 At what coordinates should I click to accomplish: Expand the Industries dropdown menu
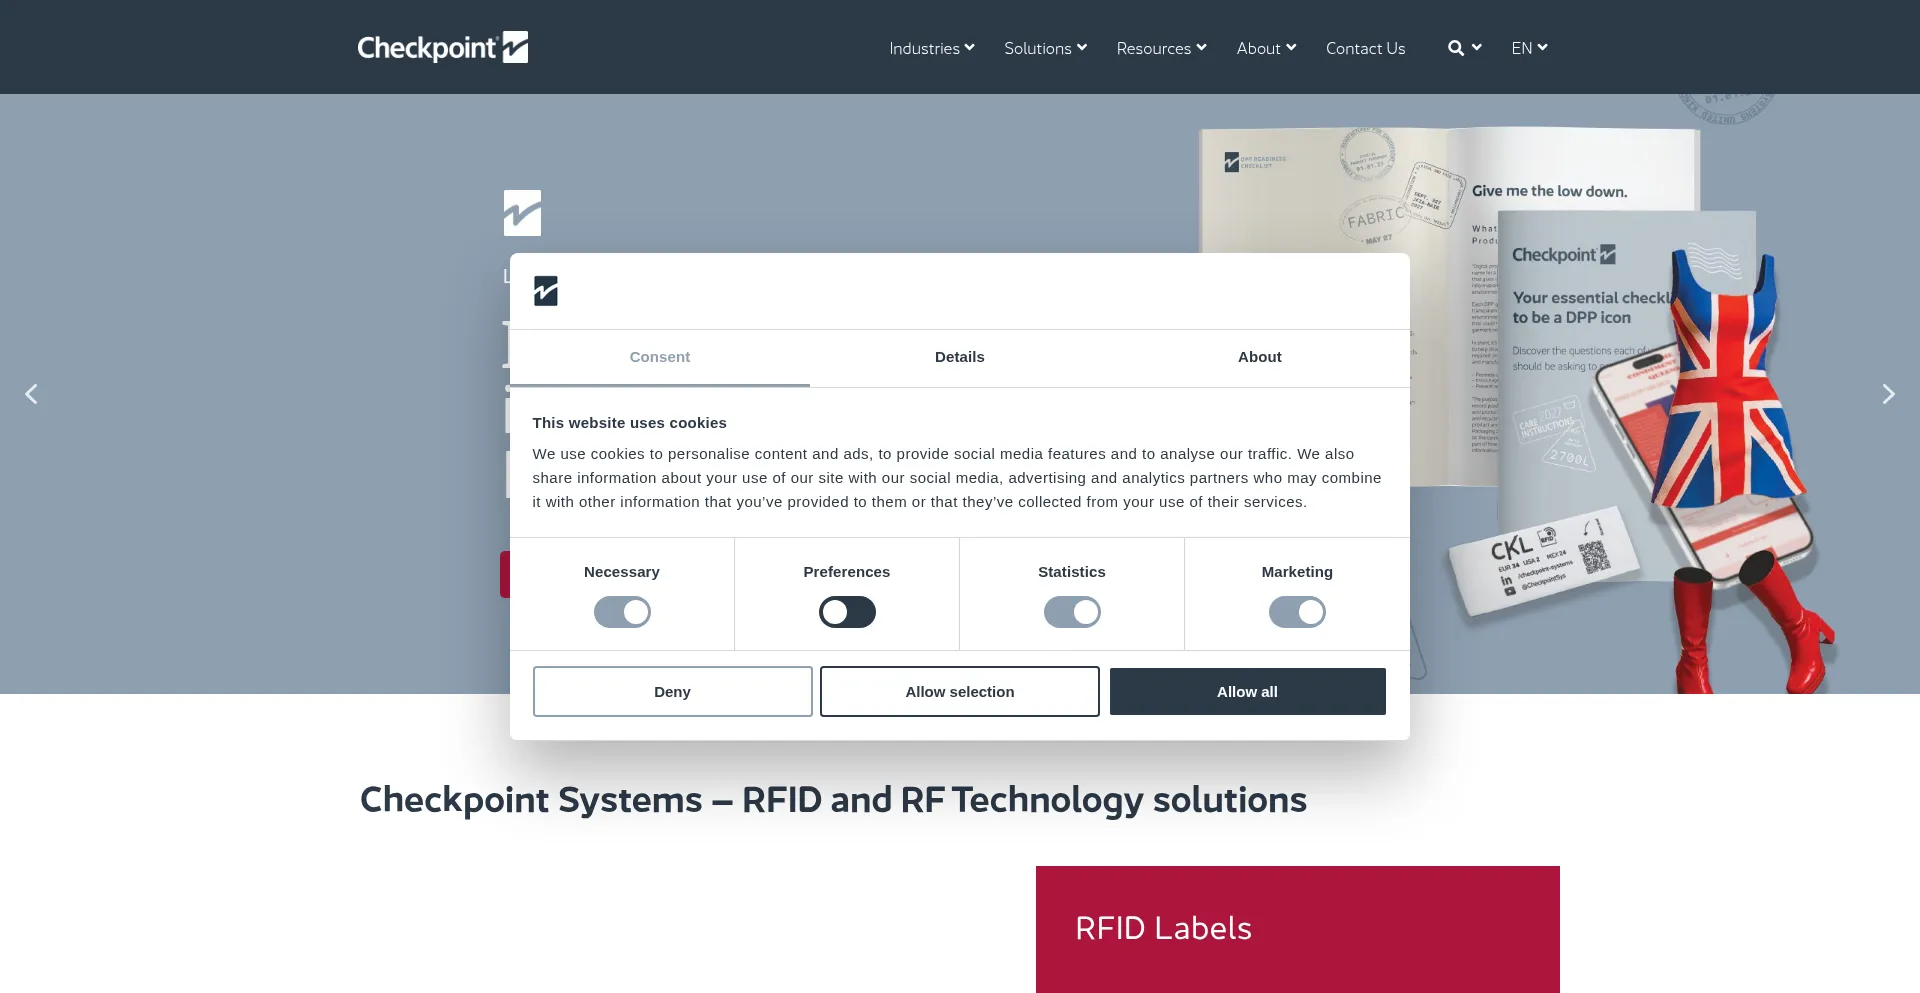tap(932, 48)
